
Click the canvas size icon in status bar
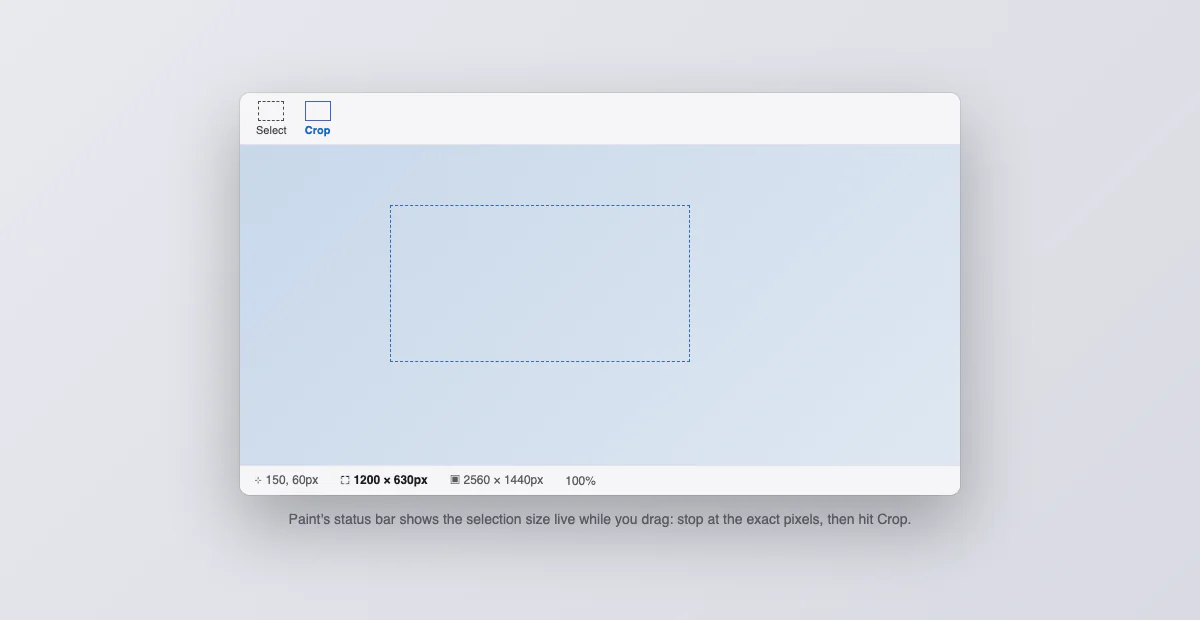pyautogui.click(x=455, y=480)
